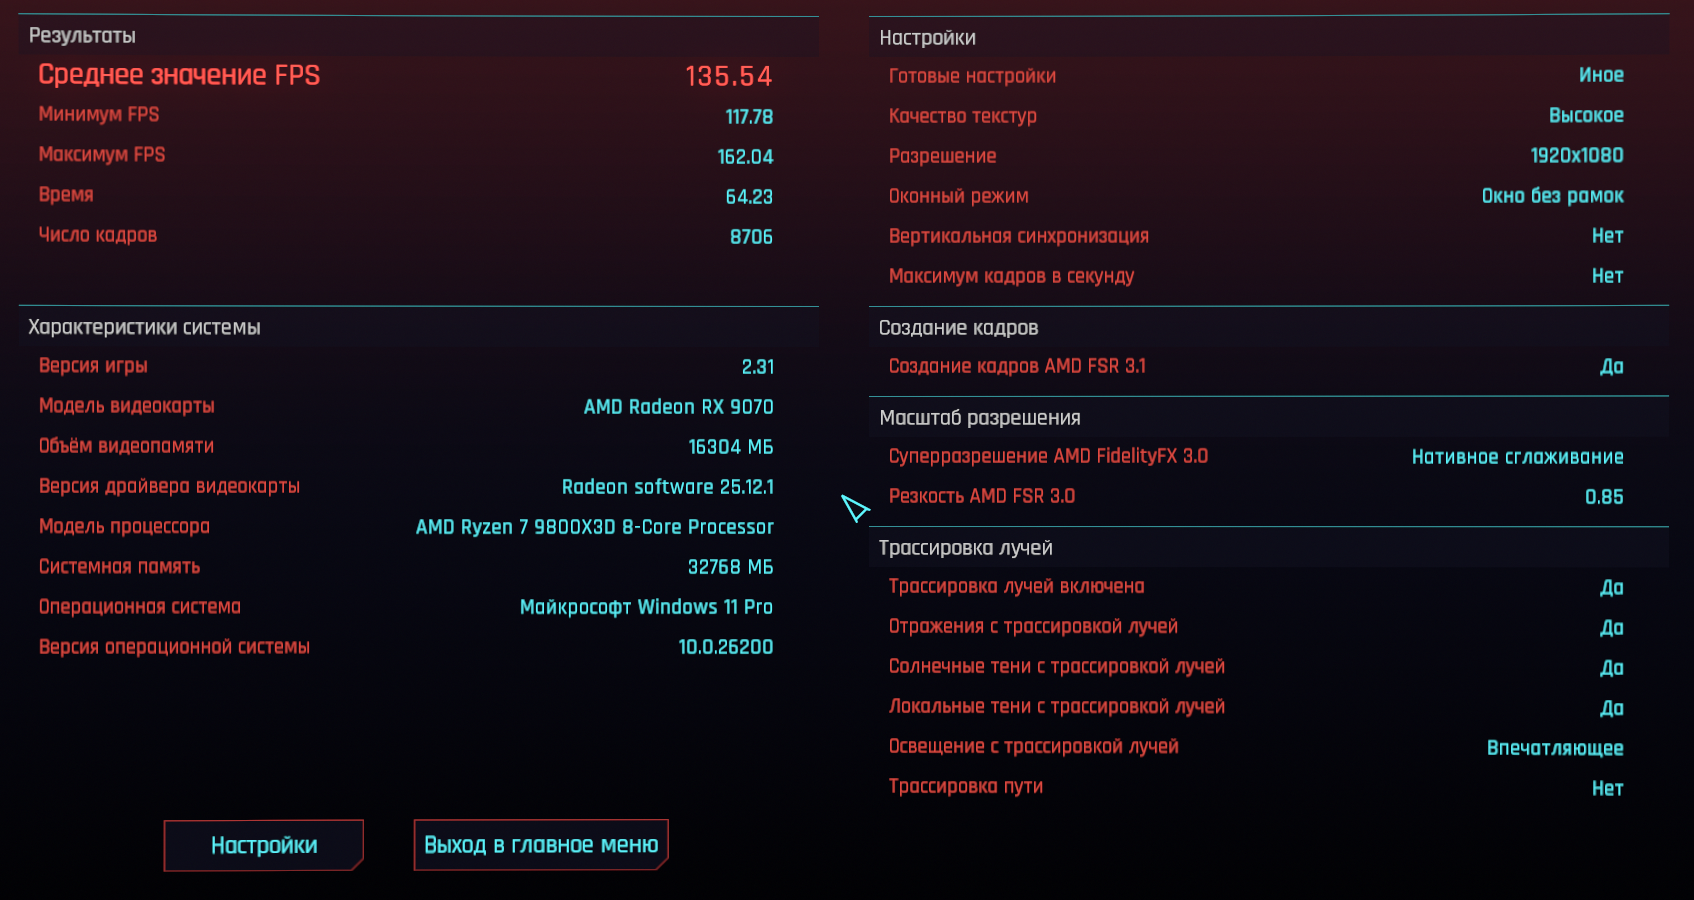Click the video memory value 16304 МБ

(731, 447)
